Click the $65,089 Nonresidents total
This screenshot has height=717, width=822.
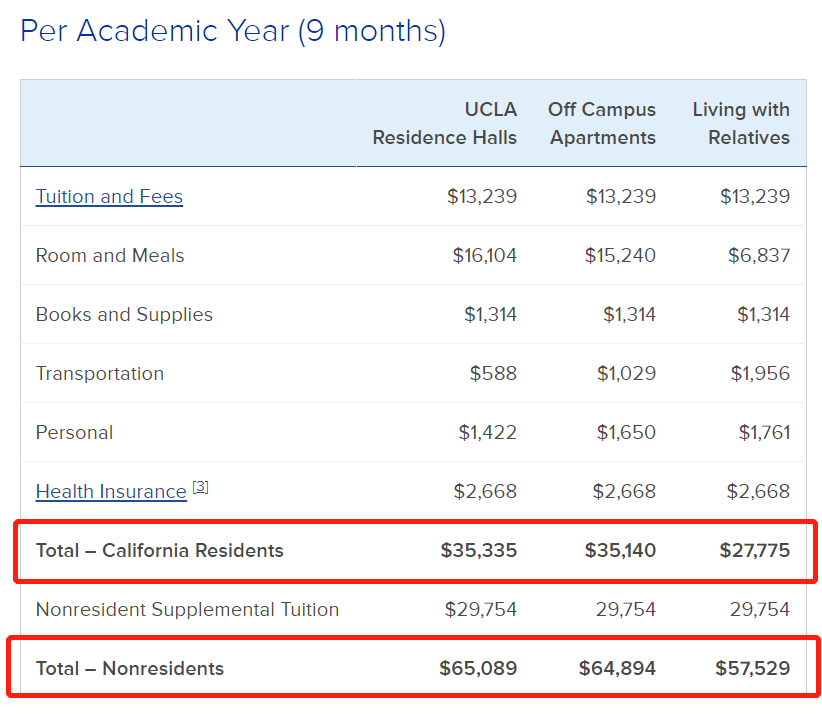tap(478, 668)
